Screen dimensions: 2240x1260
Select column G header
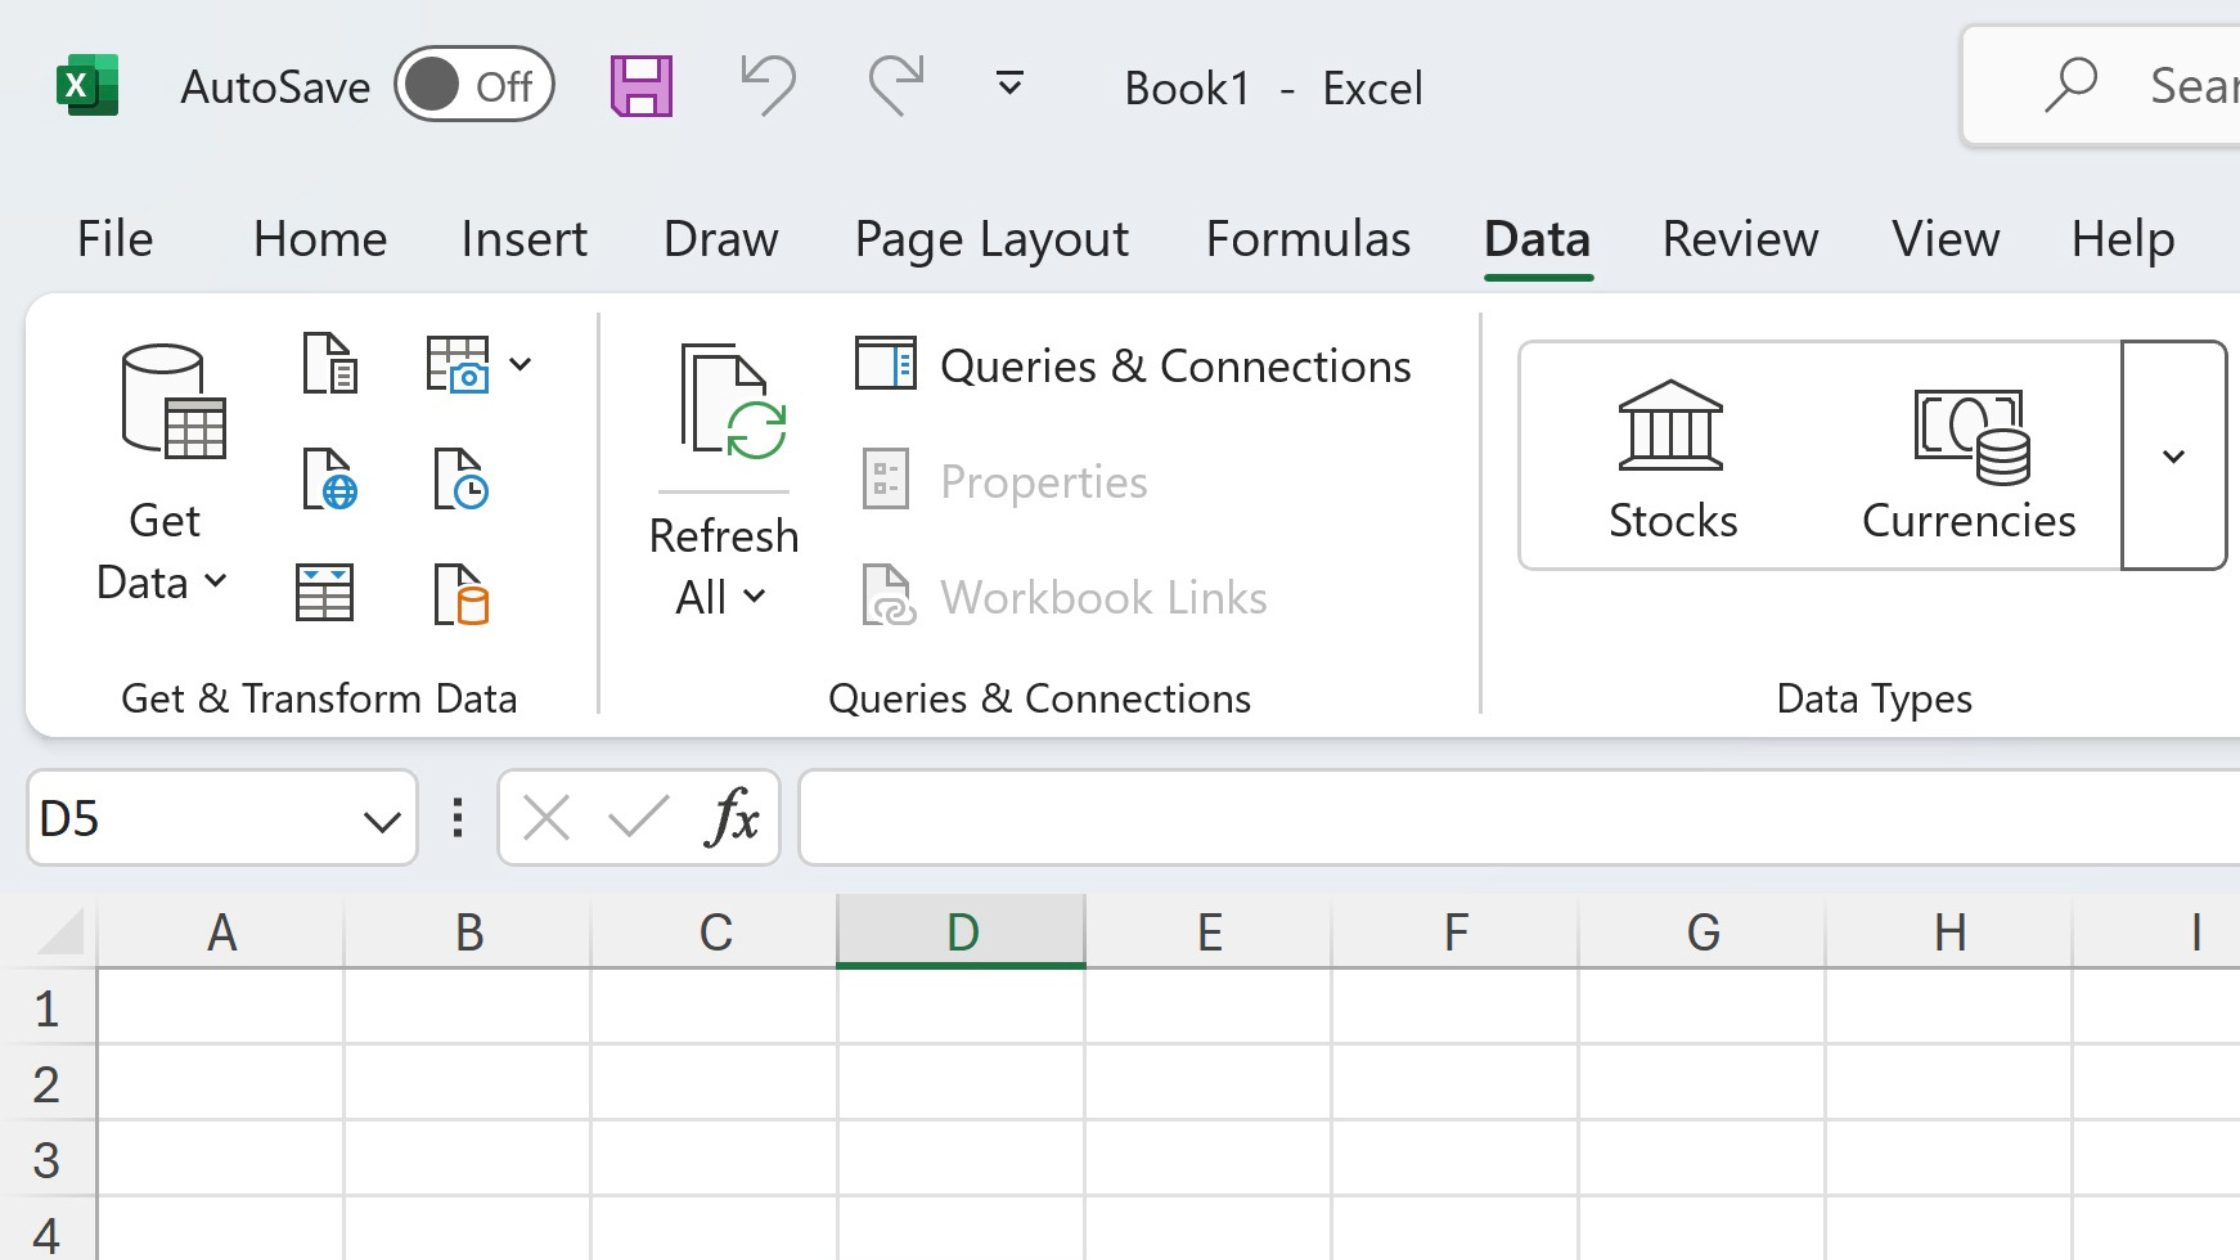[1703, 932]
